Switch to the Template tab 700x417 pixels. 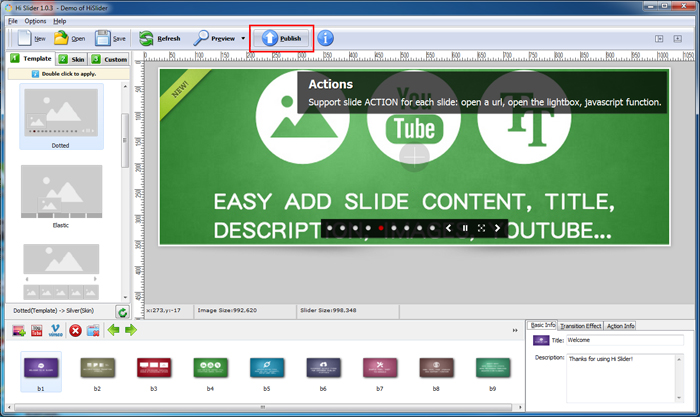(31, 58)
